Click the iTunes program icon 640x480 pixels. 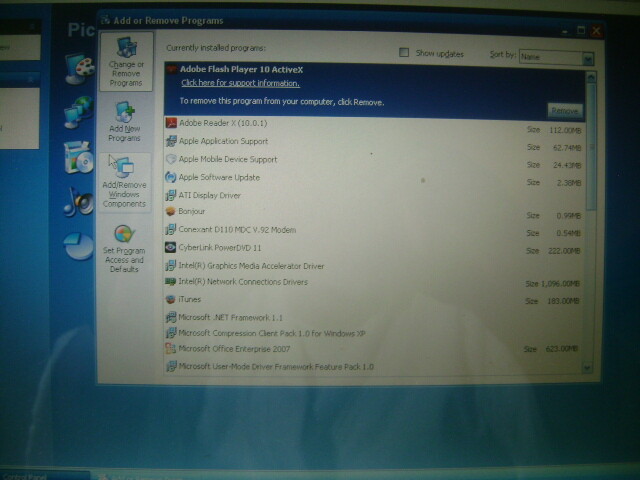pos(171,299)
